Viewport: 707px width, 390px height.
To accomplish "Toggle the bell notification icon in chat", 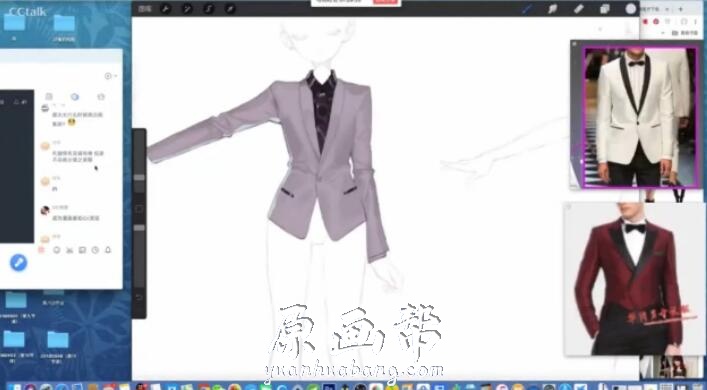I will click(108, 250).
